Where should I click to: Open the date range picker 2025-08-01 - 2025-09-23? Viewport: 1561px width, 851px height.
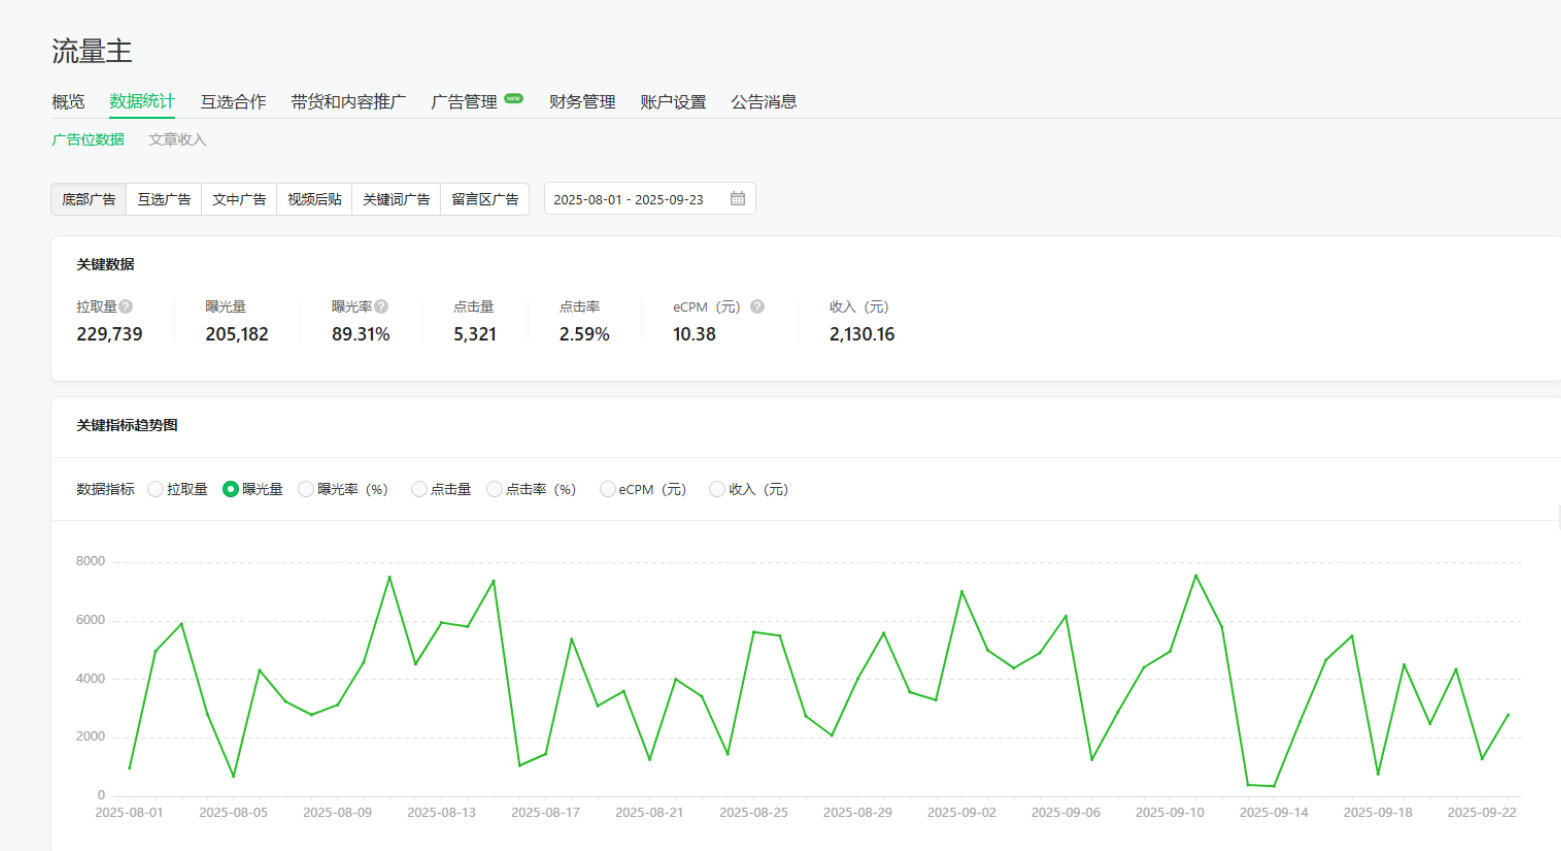[629, 199]
